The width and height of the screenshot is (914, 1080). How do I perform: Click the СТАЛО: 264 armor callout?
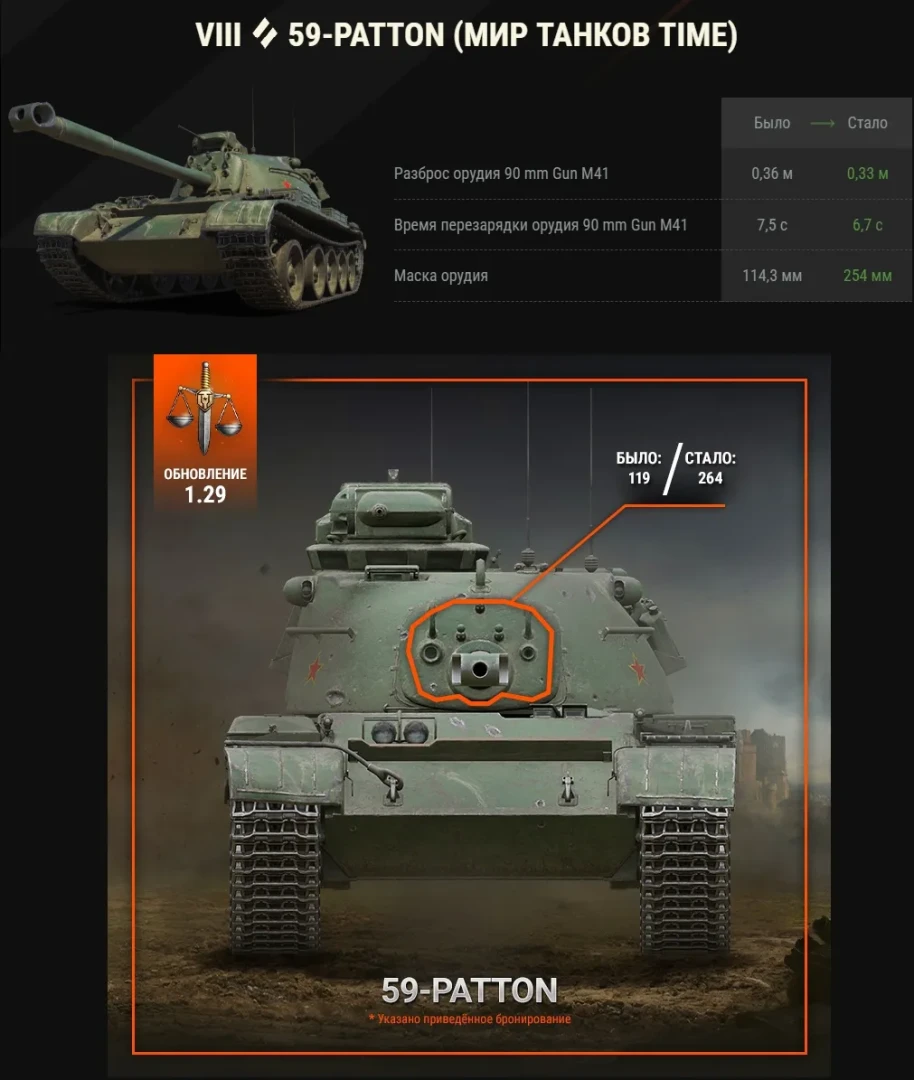tap(710, 468)
